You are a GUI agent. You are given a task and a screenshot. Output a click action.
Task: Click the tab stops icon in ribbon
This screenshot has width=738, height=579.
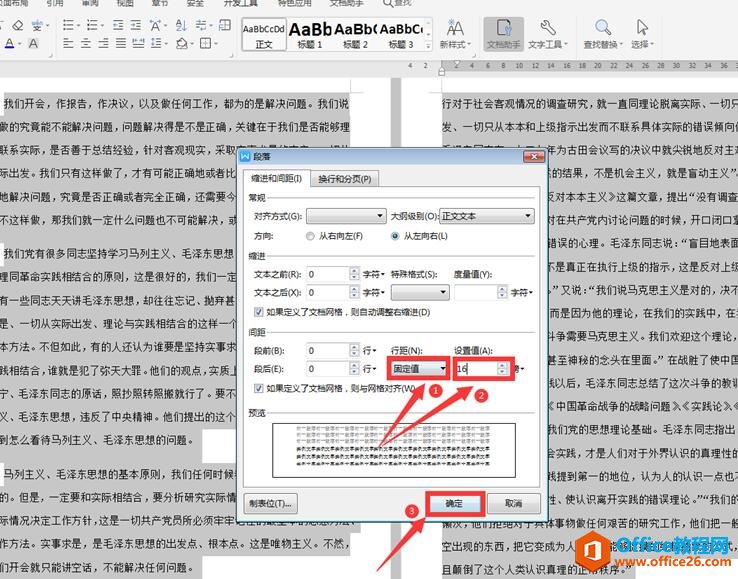click(x=225, y=25)
